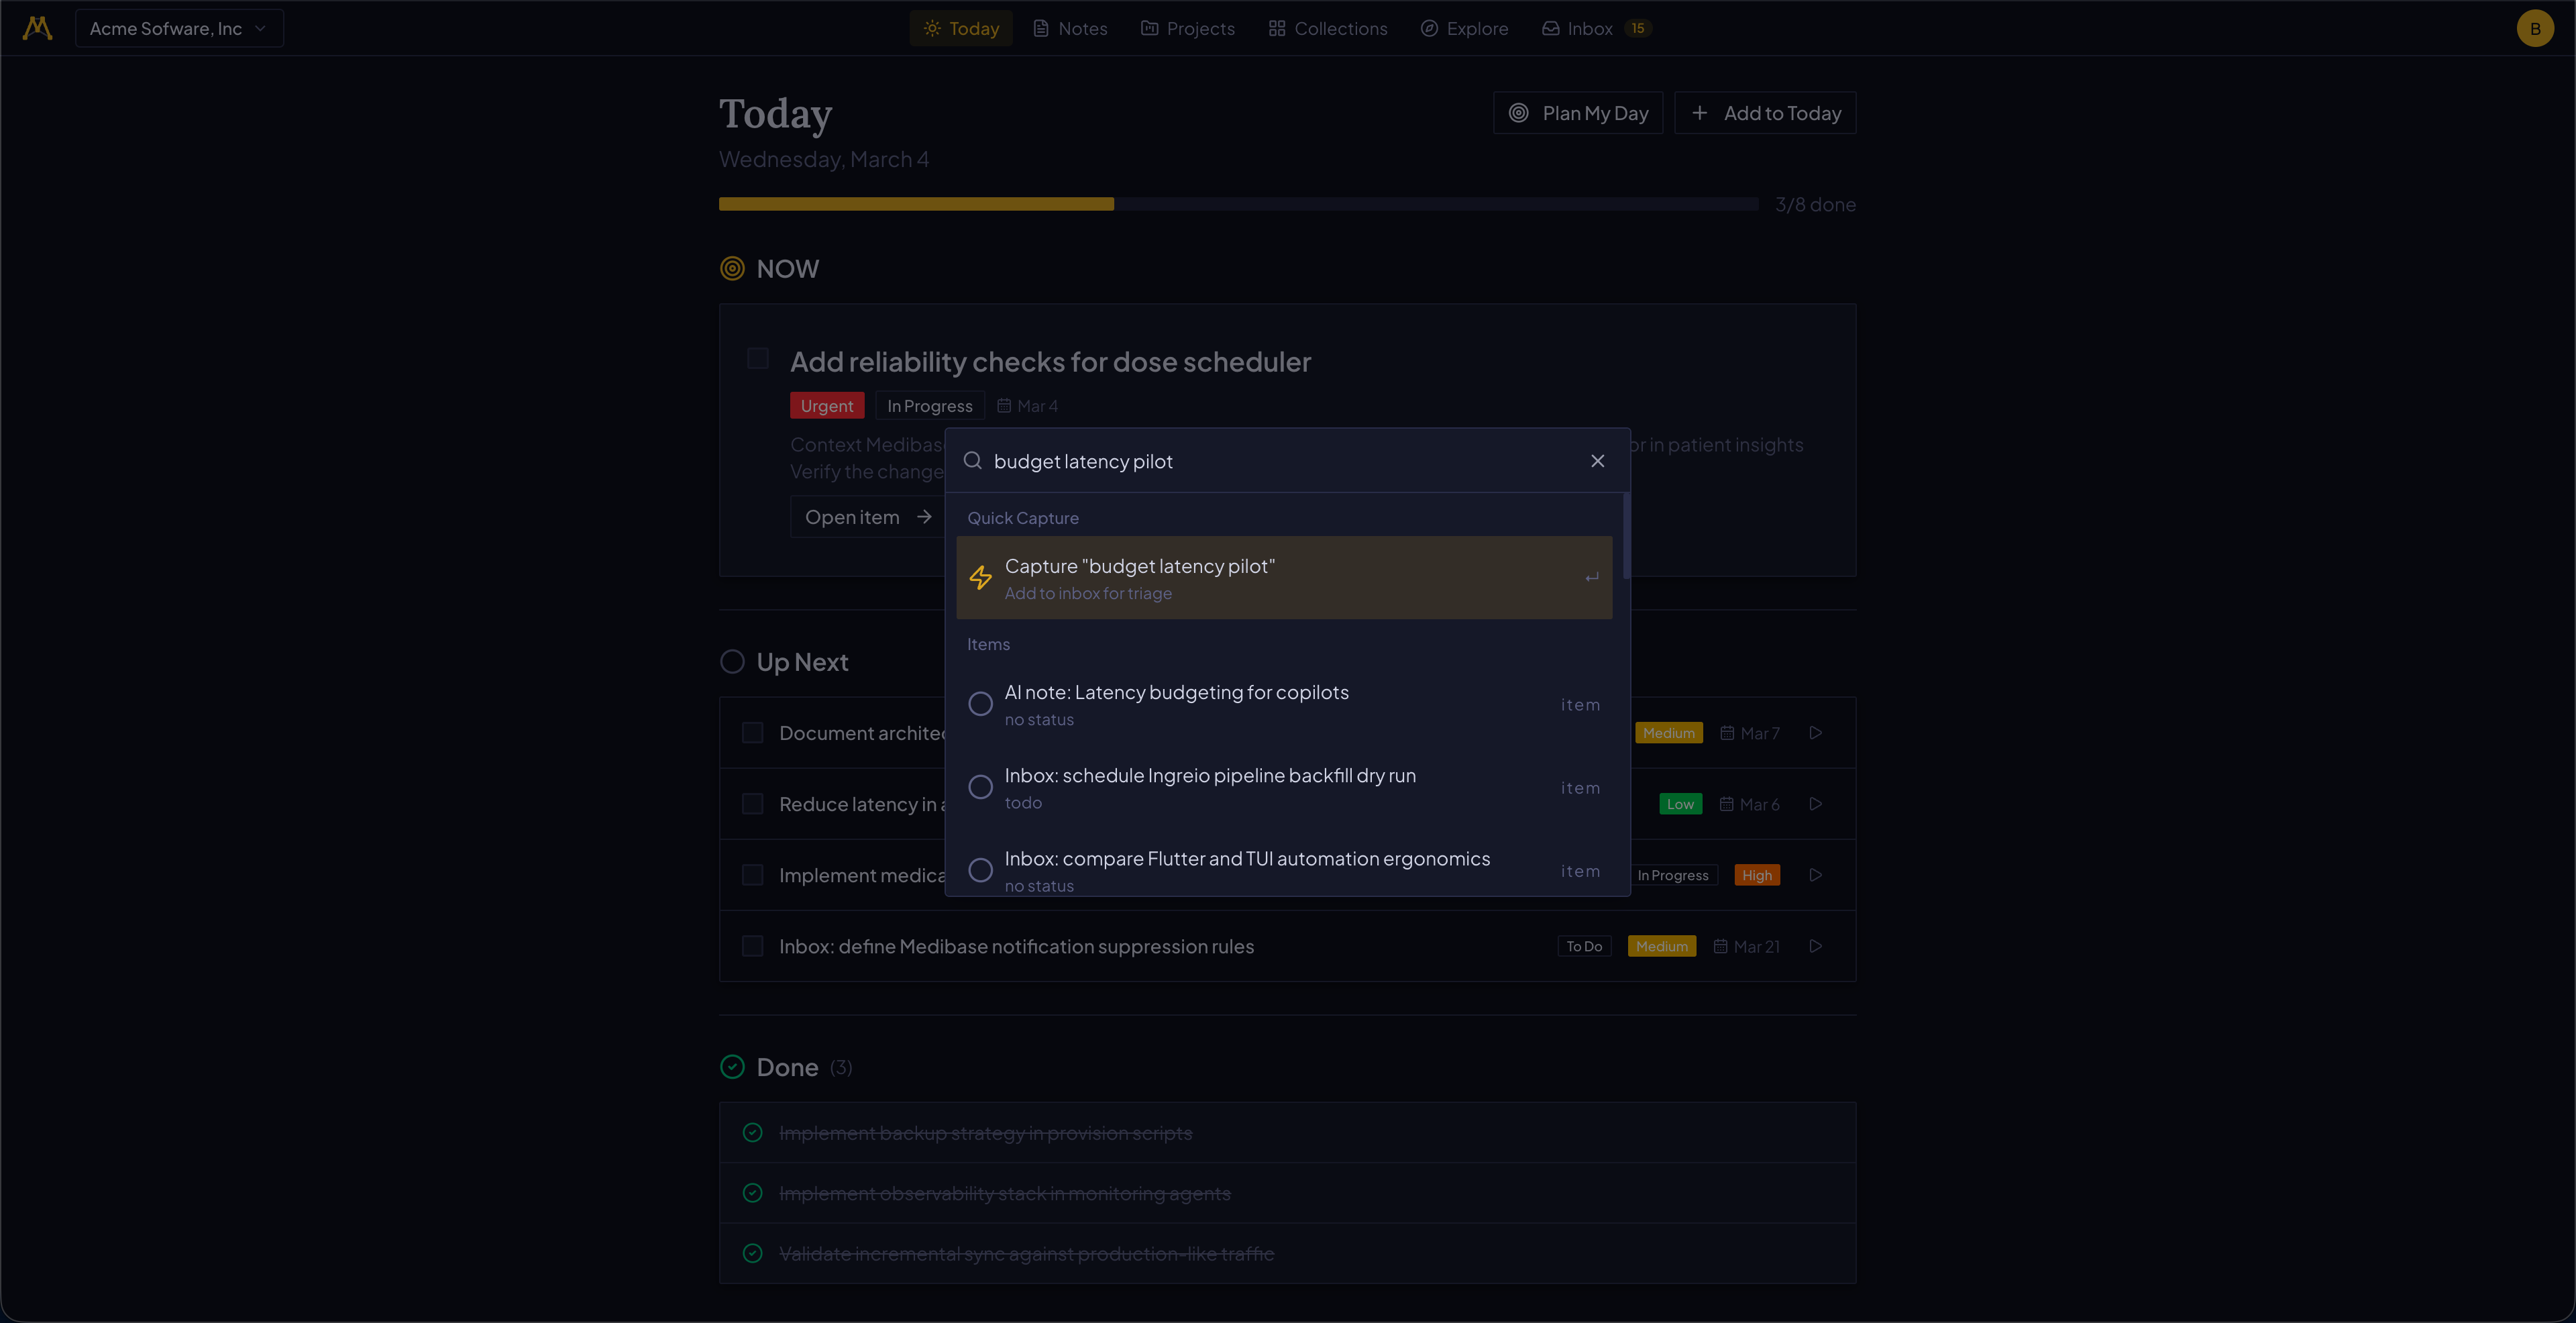Tick the 'Reduce latency' task checkbox
Viewport: 2576px width, 1323px height.
pyautogui.click(x=753, y=803)
